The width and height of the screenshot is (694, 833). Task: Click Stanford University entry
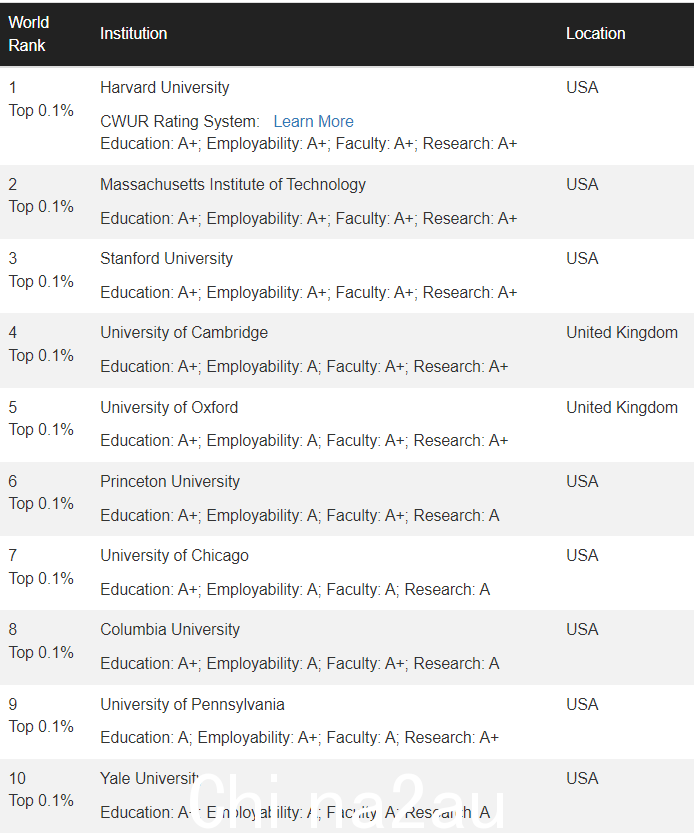point(166,259)
